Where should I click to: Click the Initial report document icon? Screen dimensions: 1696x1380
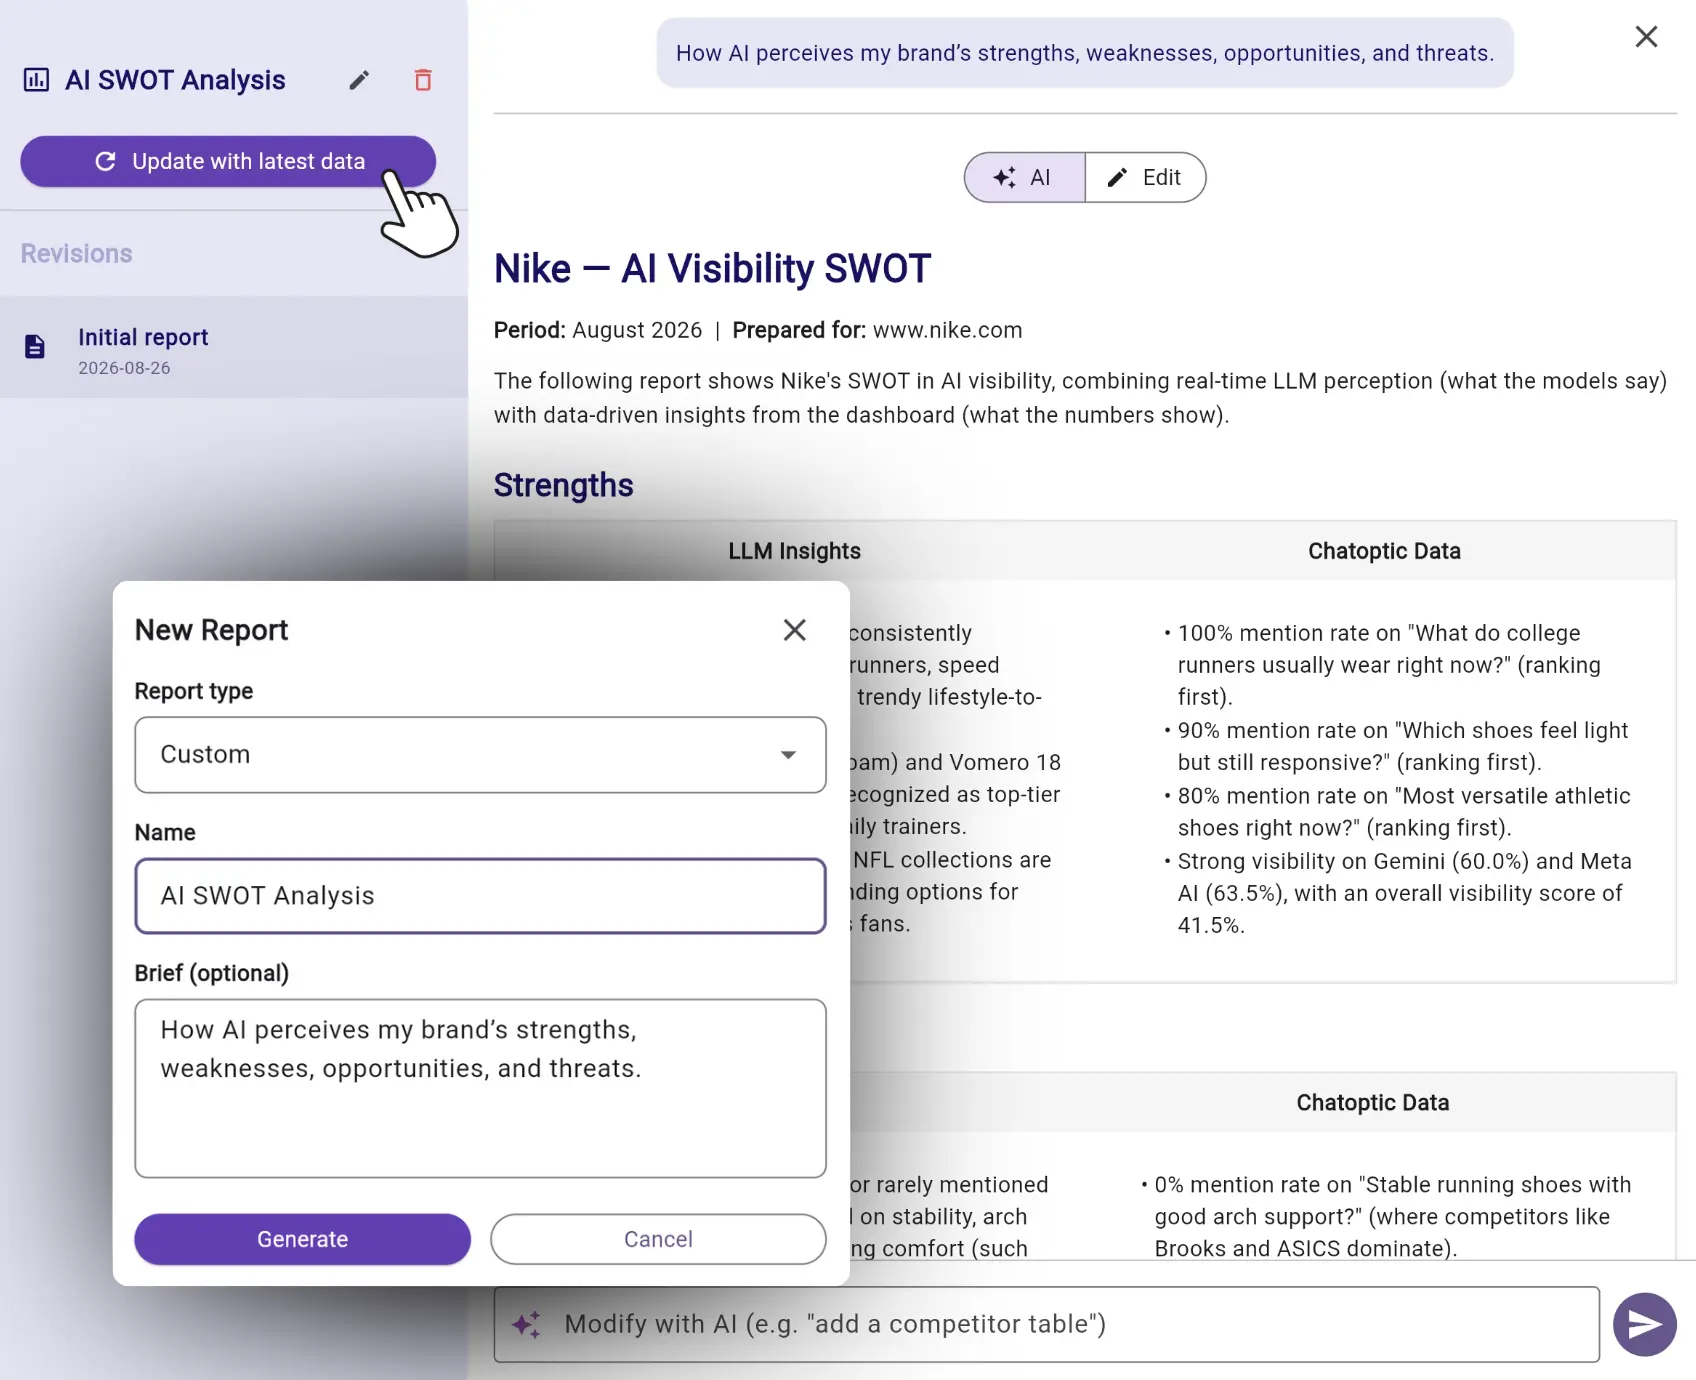coord(35,347)
